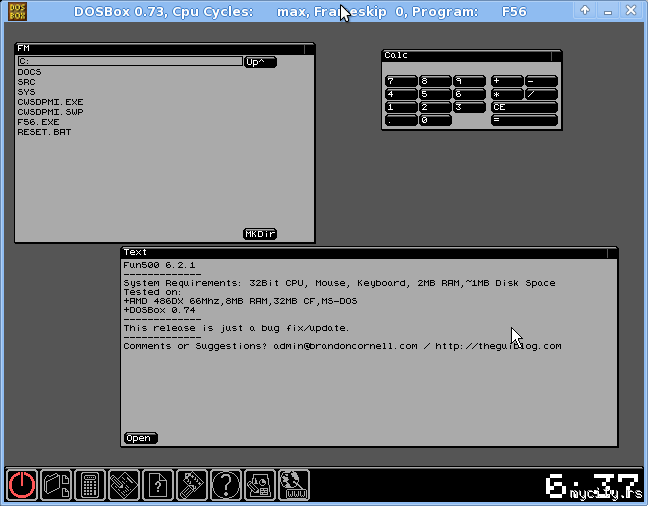This screenshot has width=648, height=506.
Task: Click the 8 key in Calc
Action: [435, 81]
